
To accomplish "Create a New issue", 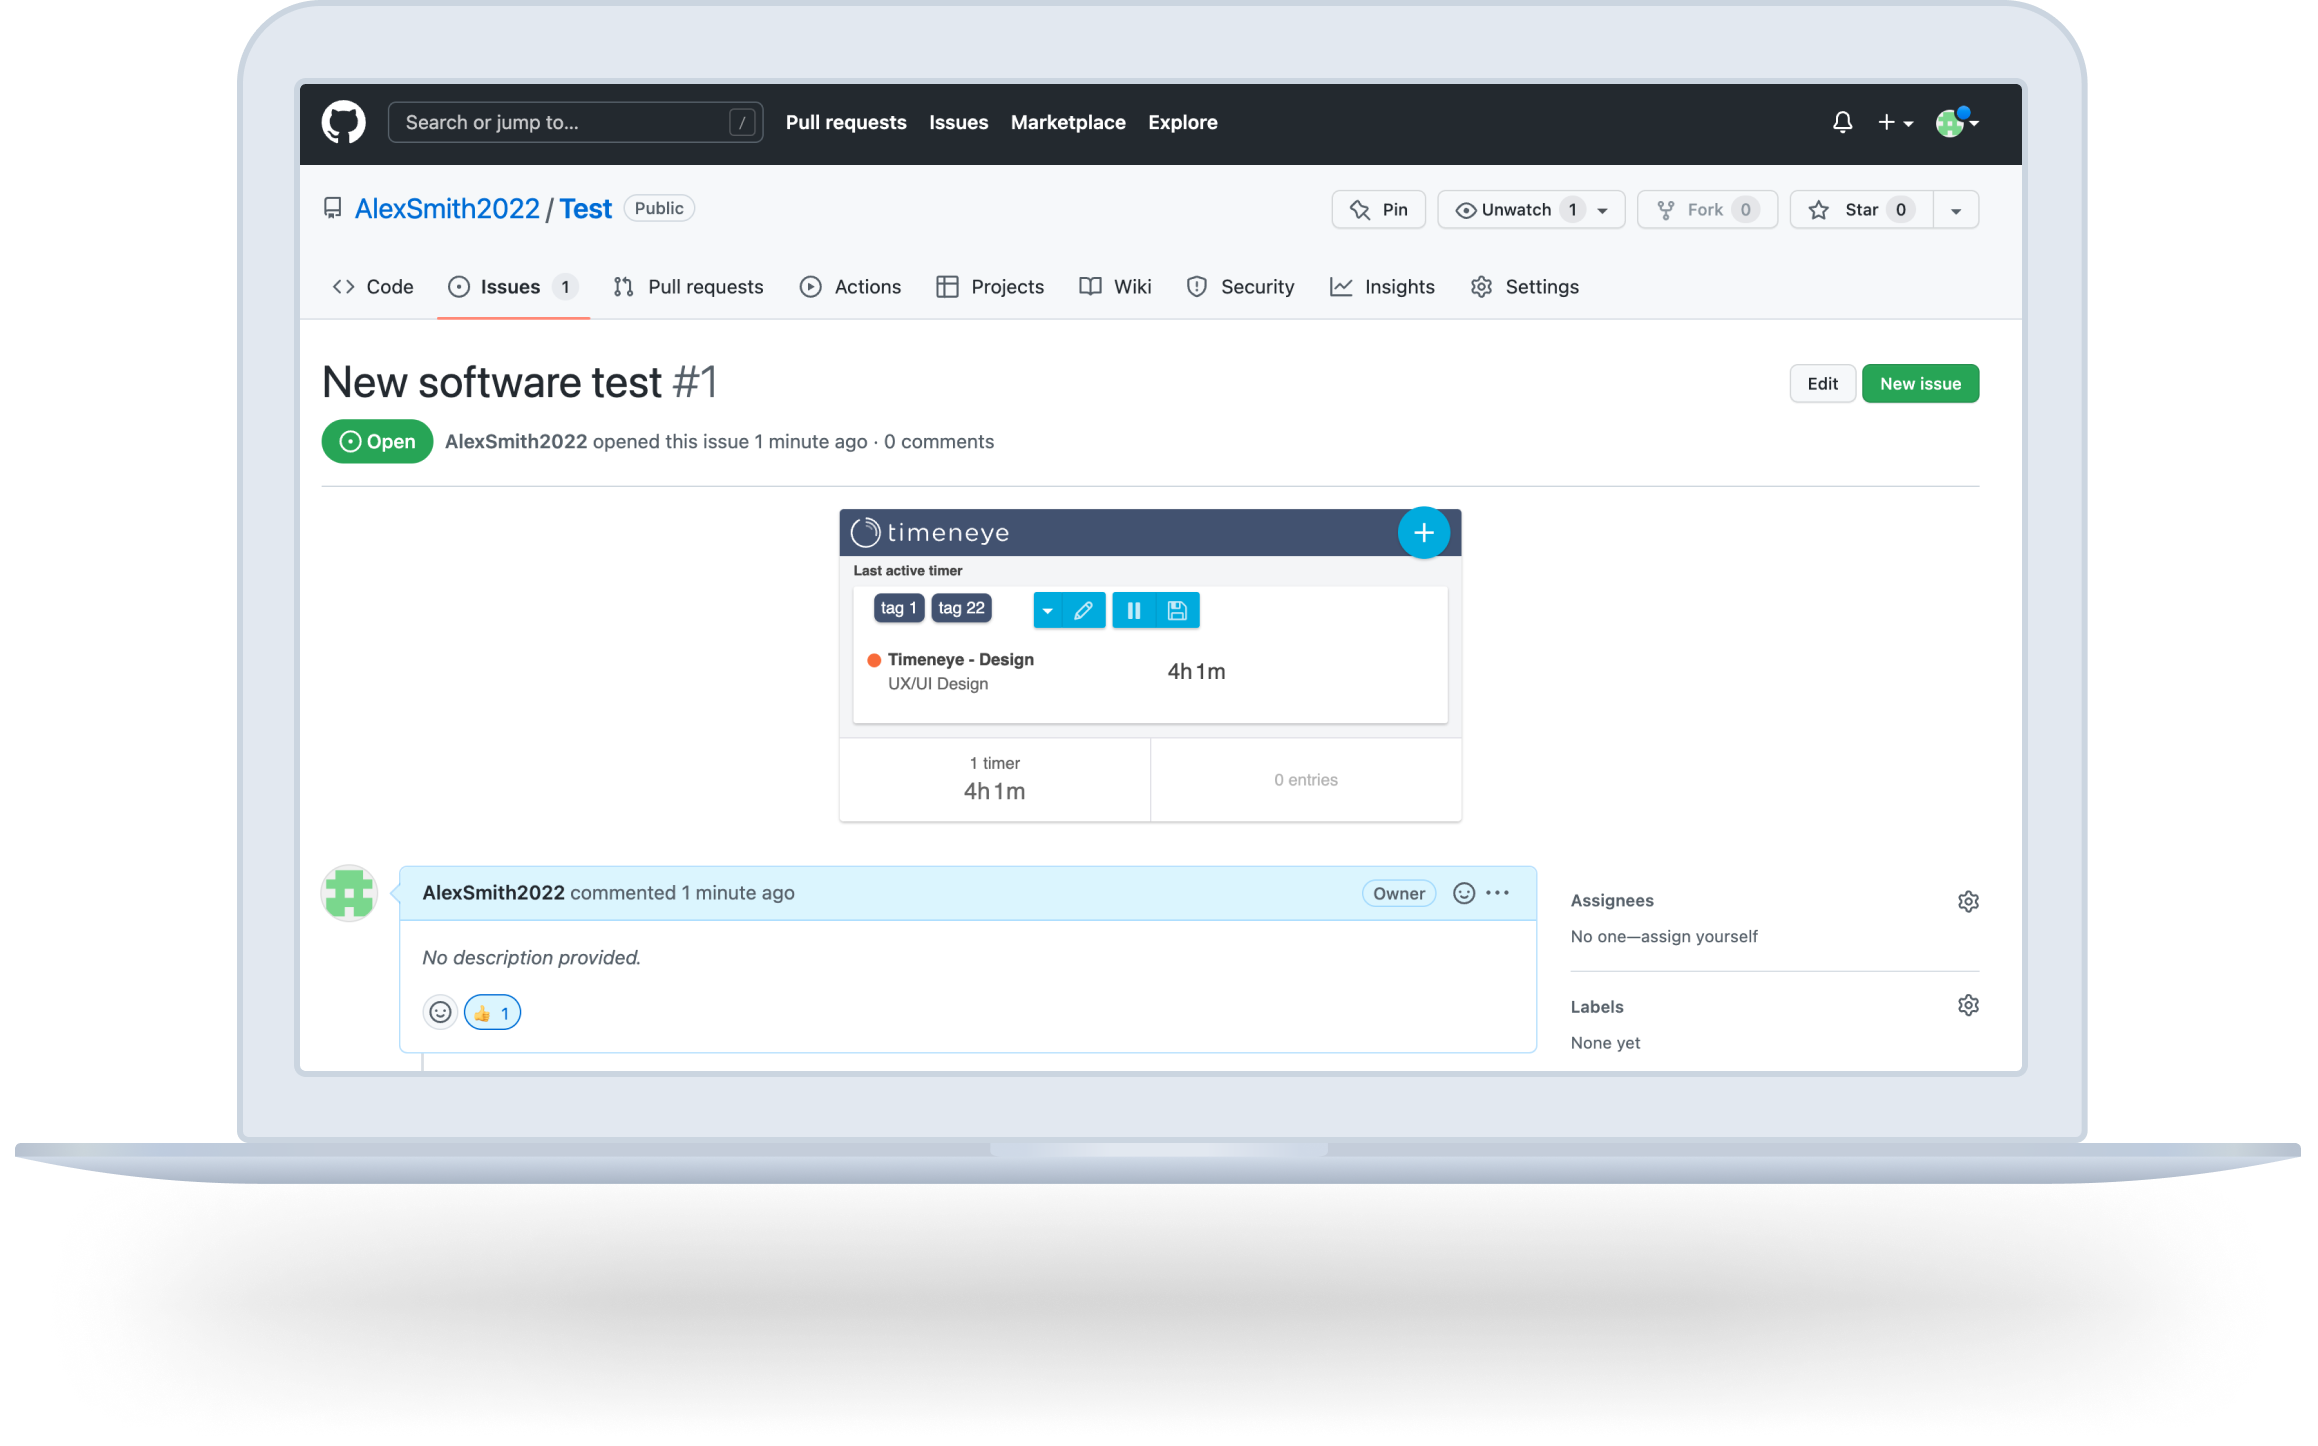I will (1920, 383).
